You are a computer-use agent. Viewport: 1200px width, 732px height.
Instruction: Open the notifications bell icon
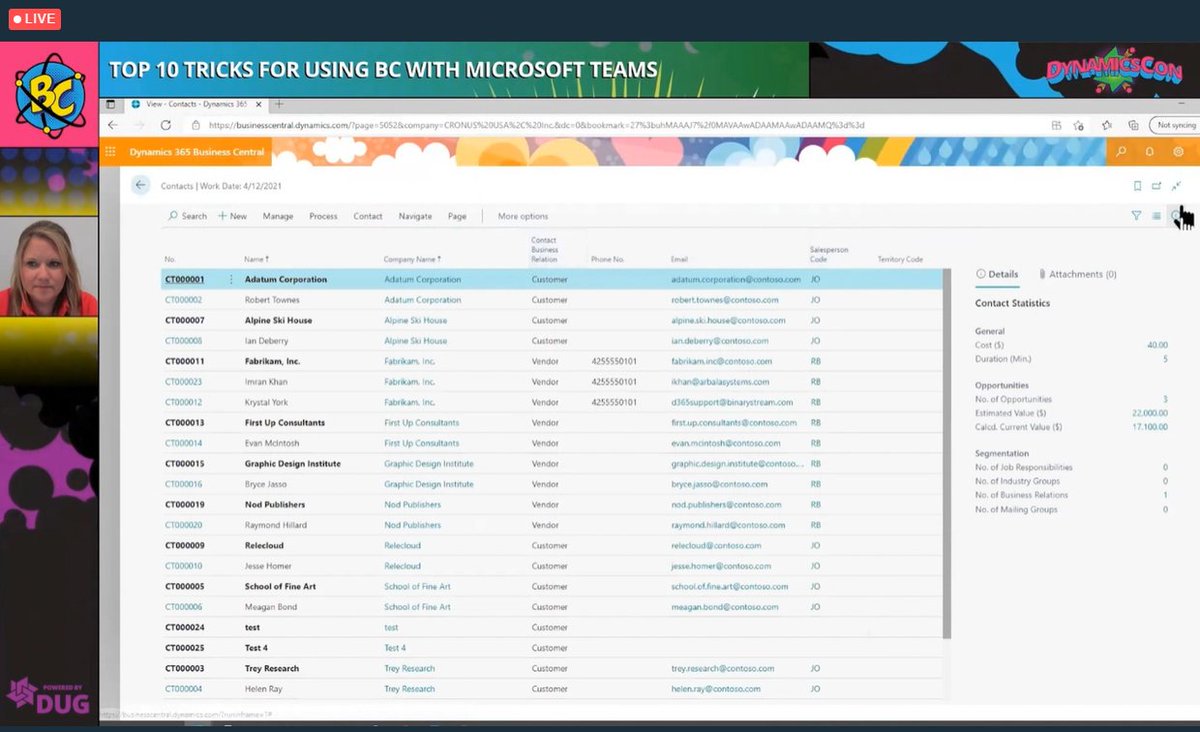click(1150, 152)
